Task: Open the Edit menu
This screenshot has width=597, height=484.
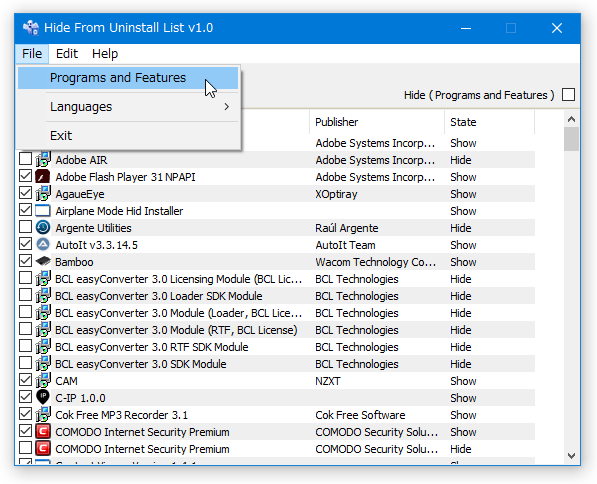Action: tap(67, 54)
